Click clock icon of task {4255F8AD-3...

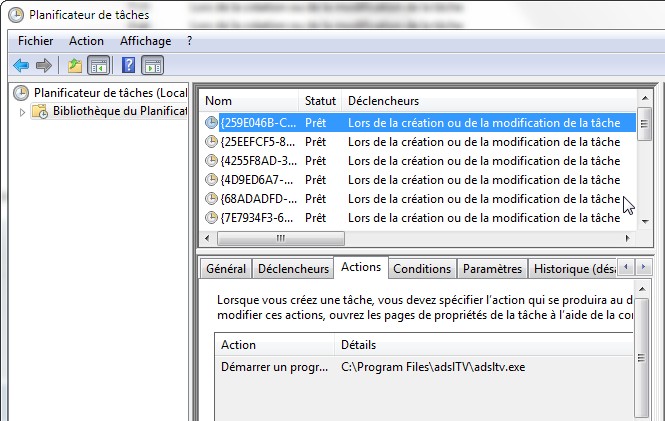[x=211, y=161]
